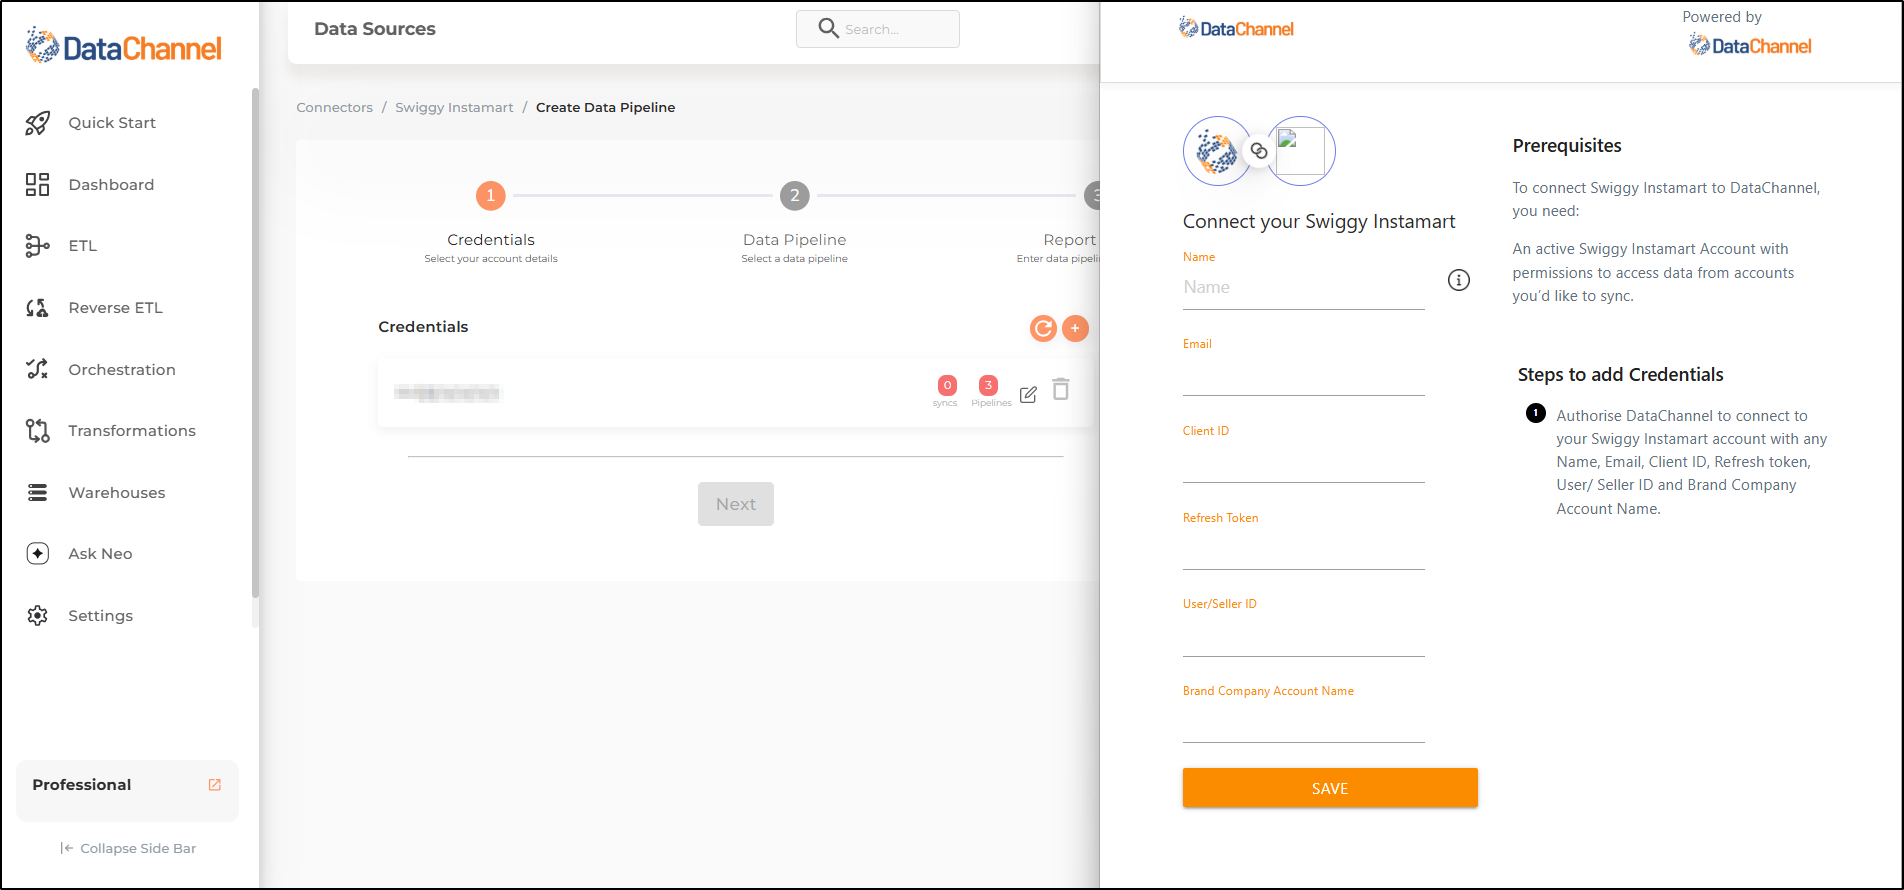The image size is (1904, 890).
Task: Click the Swiggy Instamart connector image
Action: [x=1301, y=151]
